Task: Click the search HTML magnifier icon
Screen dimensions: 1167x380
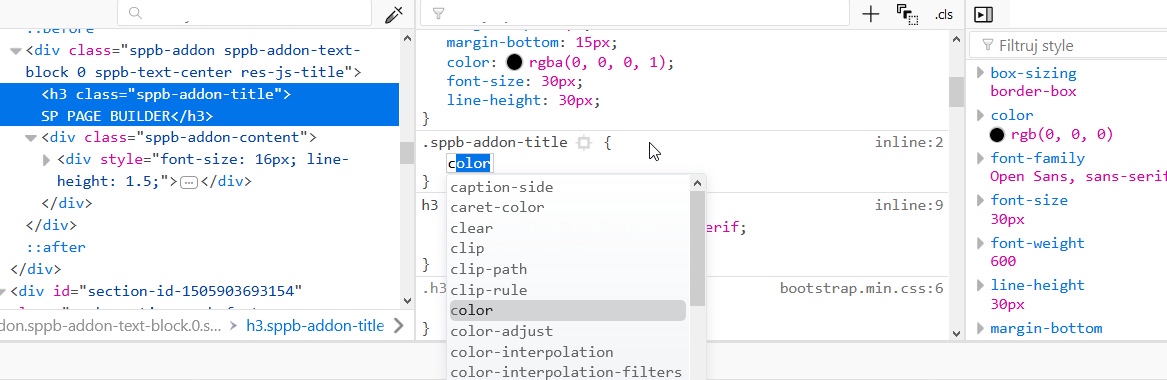Action: [x=135, y=13]
